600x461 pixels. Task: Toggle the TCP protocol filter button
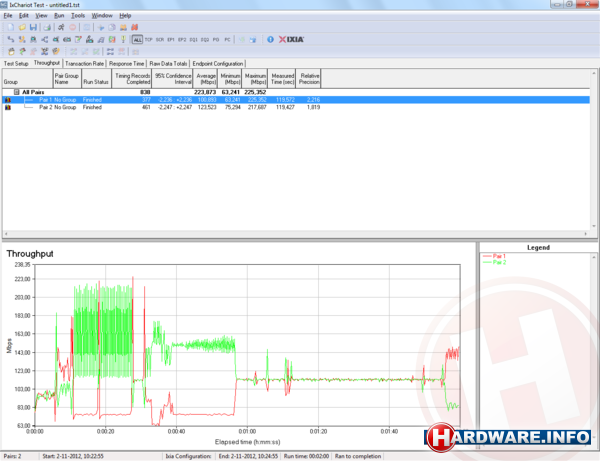149,39
